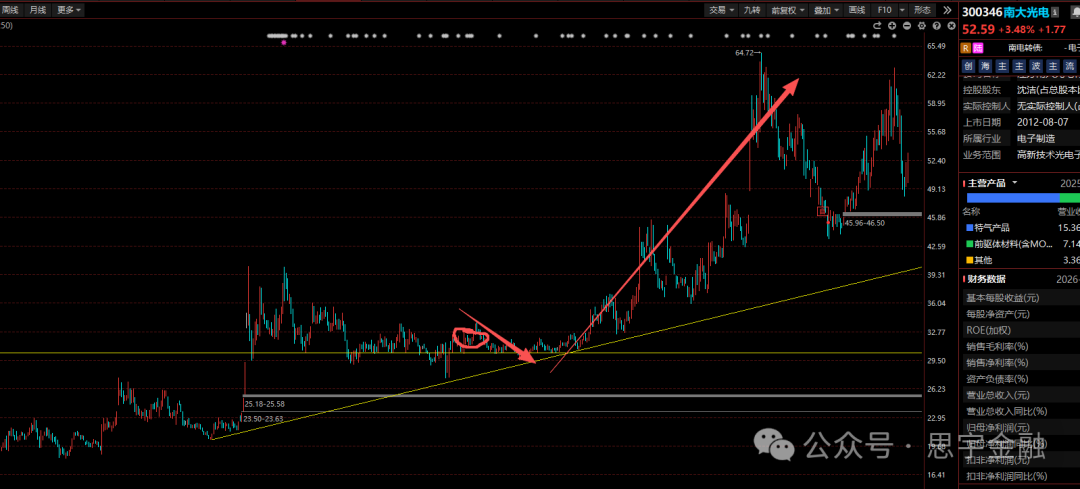Screen dimensions: 1080x489
Task: Click the green segment of revenue bar
Action: click(1070, 198)
